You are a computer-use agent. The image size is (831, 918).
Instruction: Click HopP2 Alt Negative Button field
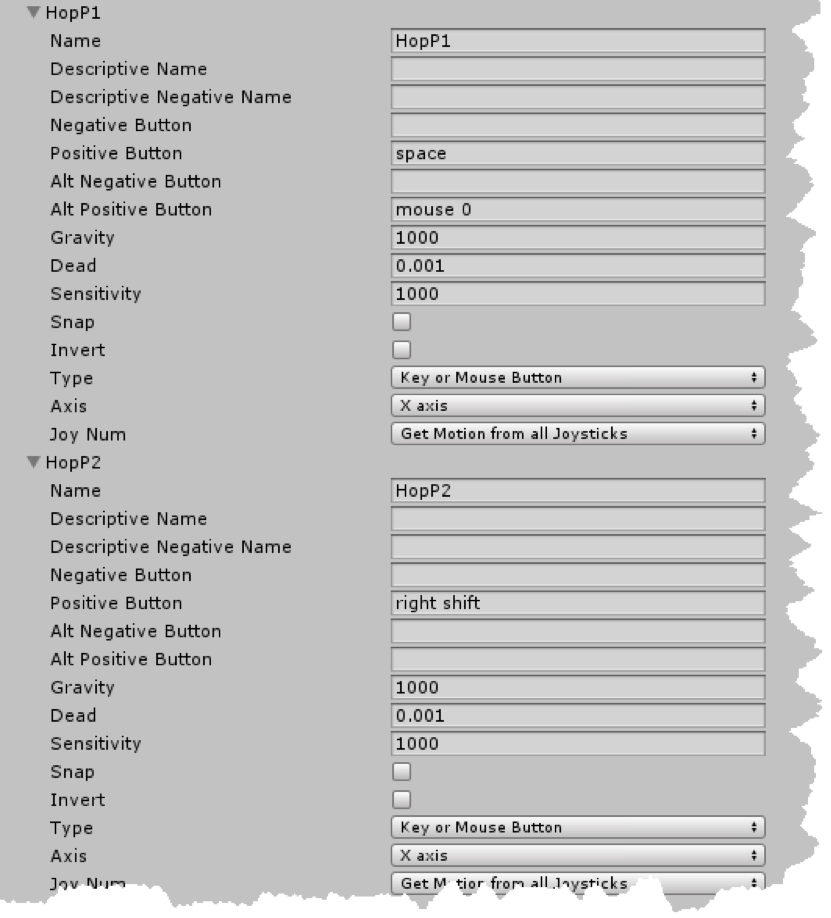click(x=578, y=631)
